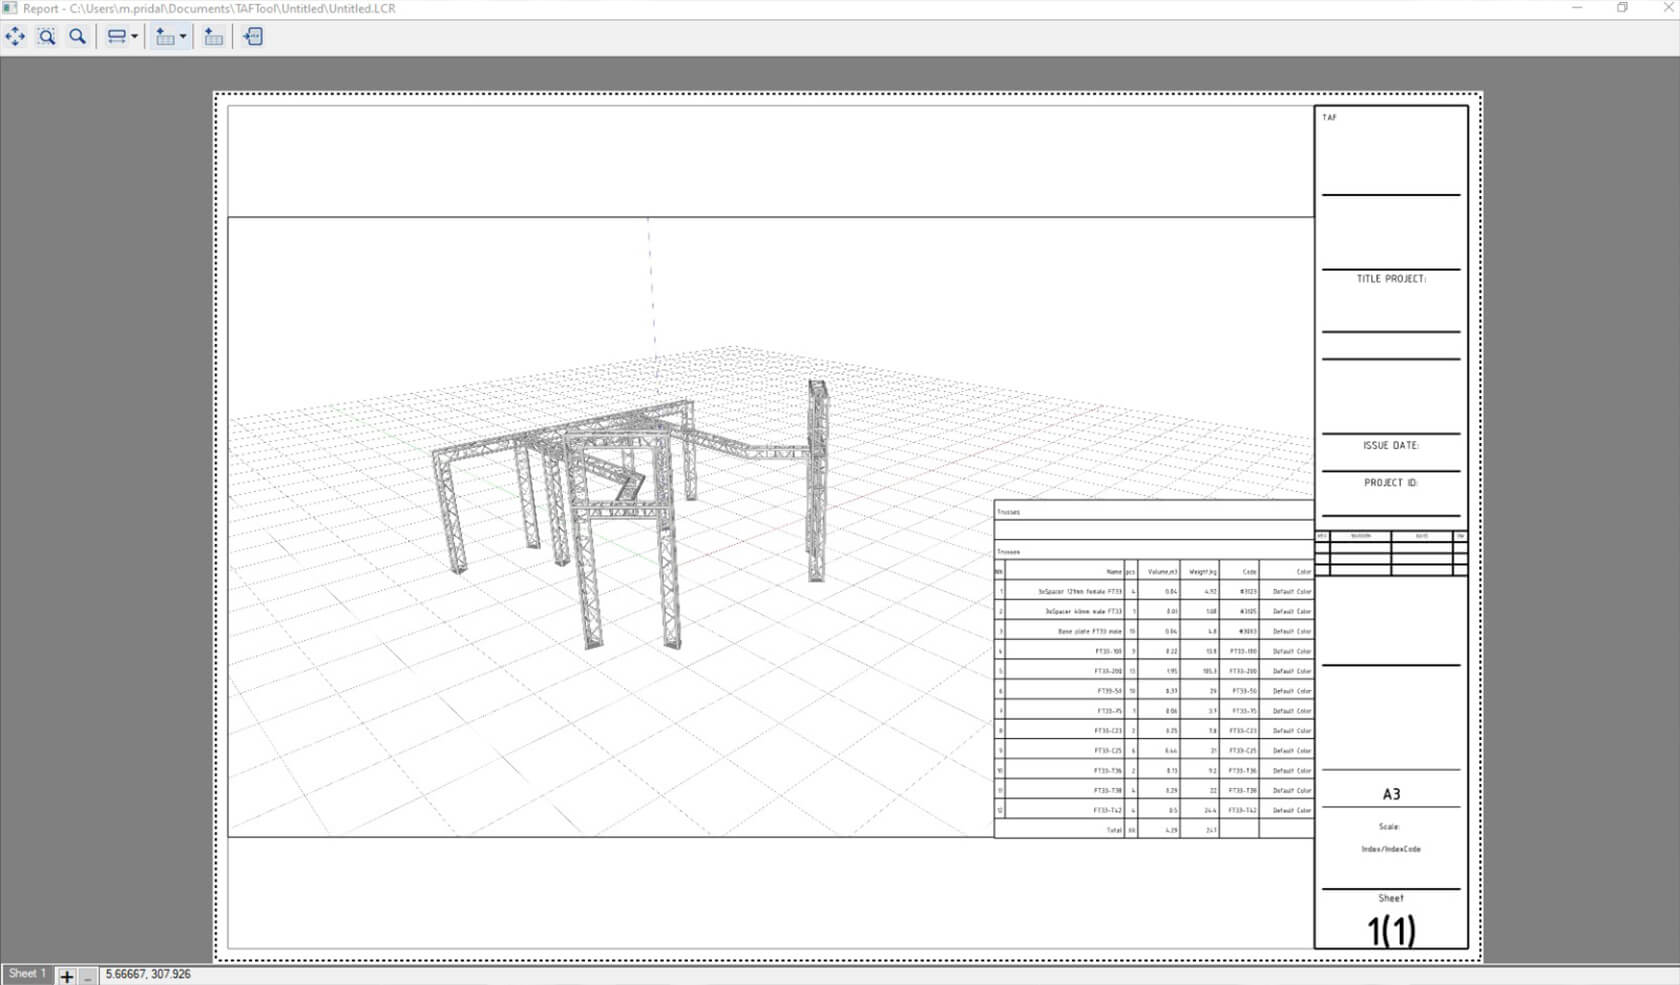Maximize the Report window
This screenshot has width=1680, height=985.
pyautogui.click(x=1622, y=8)
